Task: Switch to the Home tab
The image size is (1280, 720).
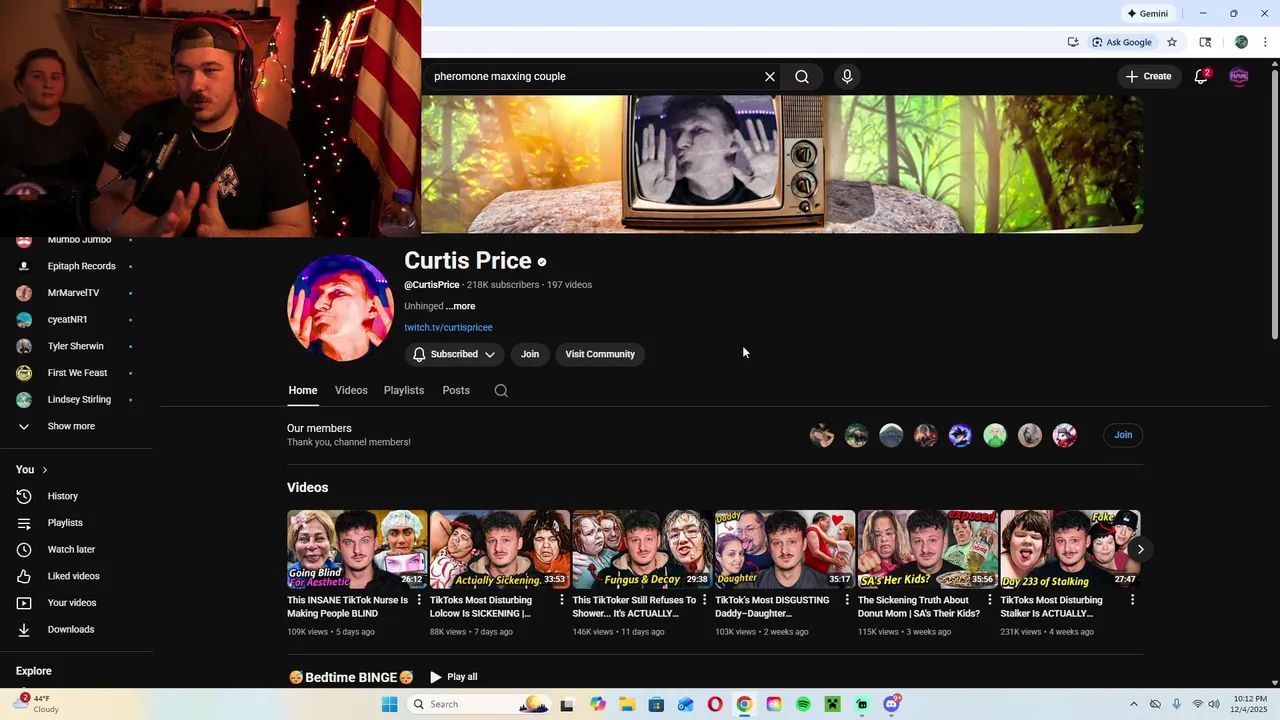Action: pos(303,391)
